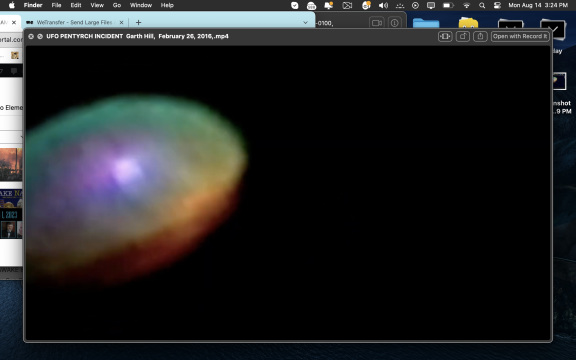Click the UFO video preview area
This screenshot has width=576, height=360.
click(x=288, y=193)
